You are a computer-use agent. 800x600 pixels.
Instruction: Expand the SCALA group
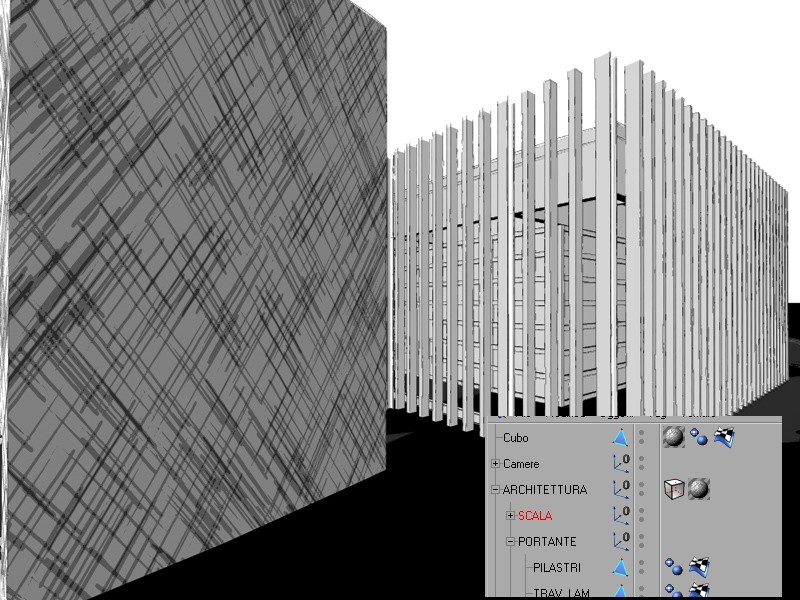click(x=510, y=516)
